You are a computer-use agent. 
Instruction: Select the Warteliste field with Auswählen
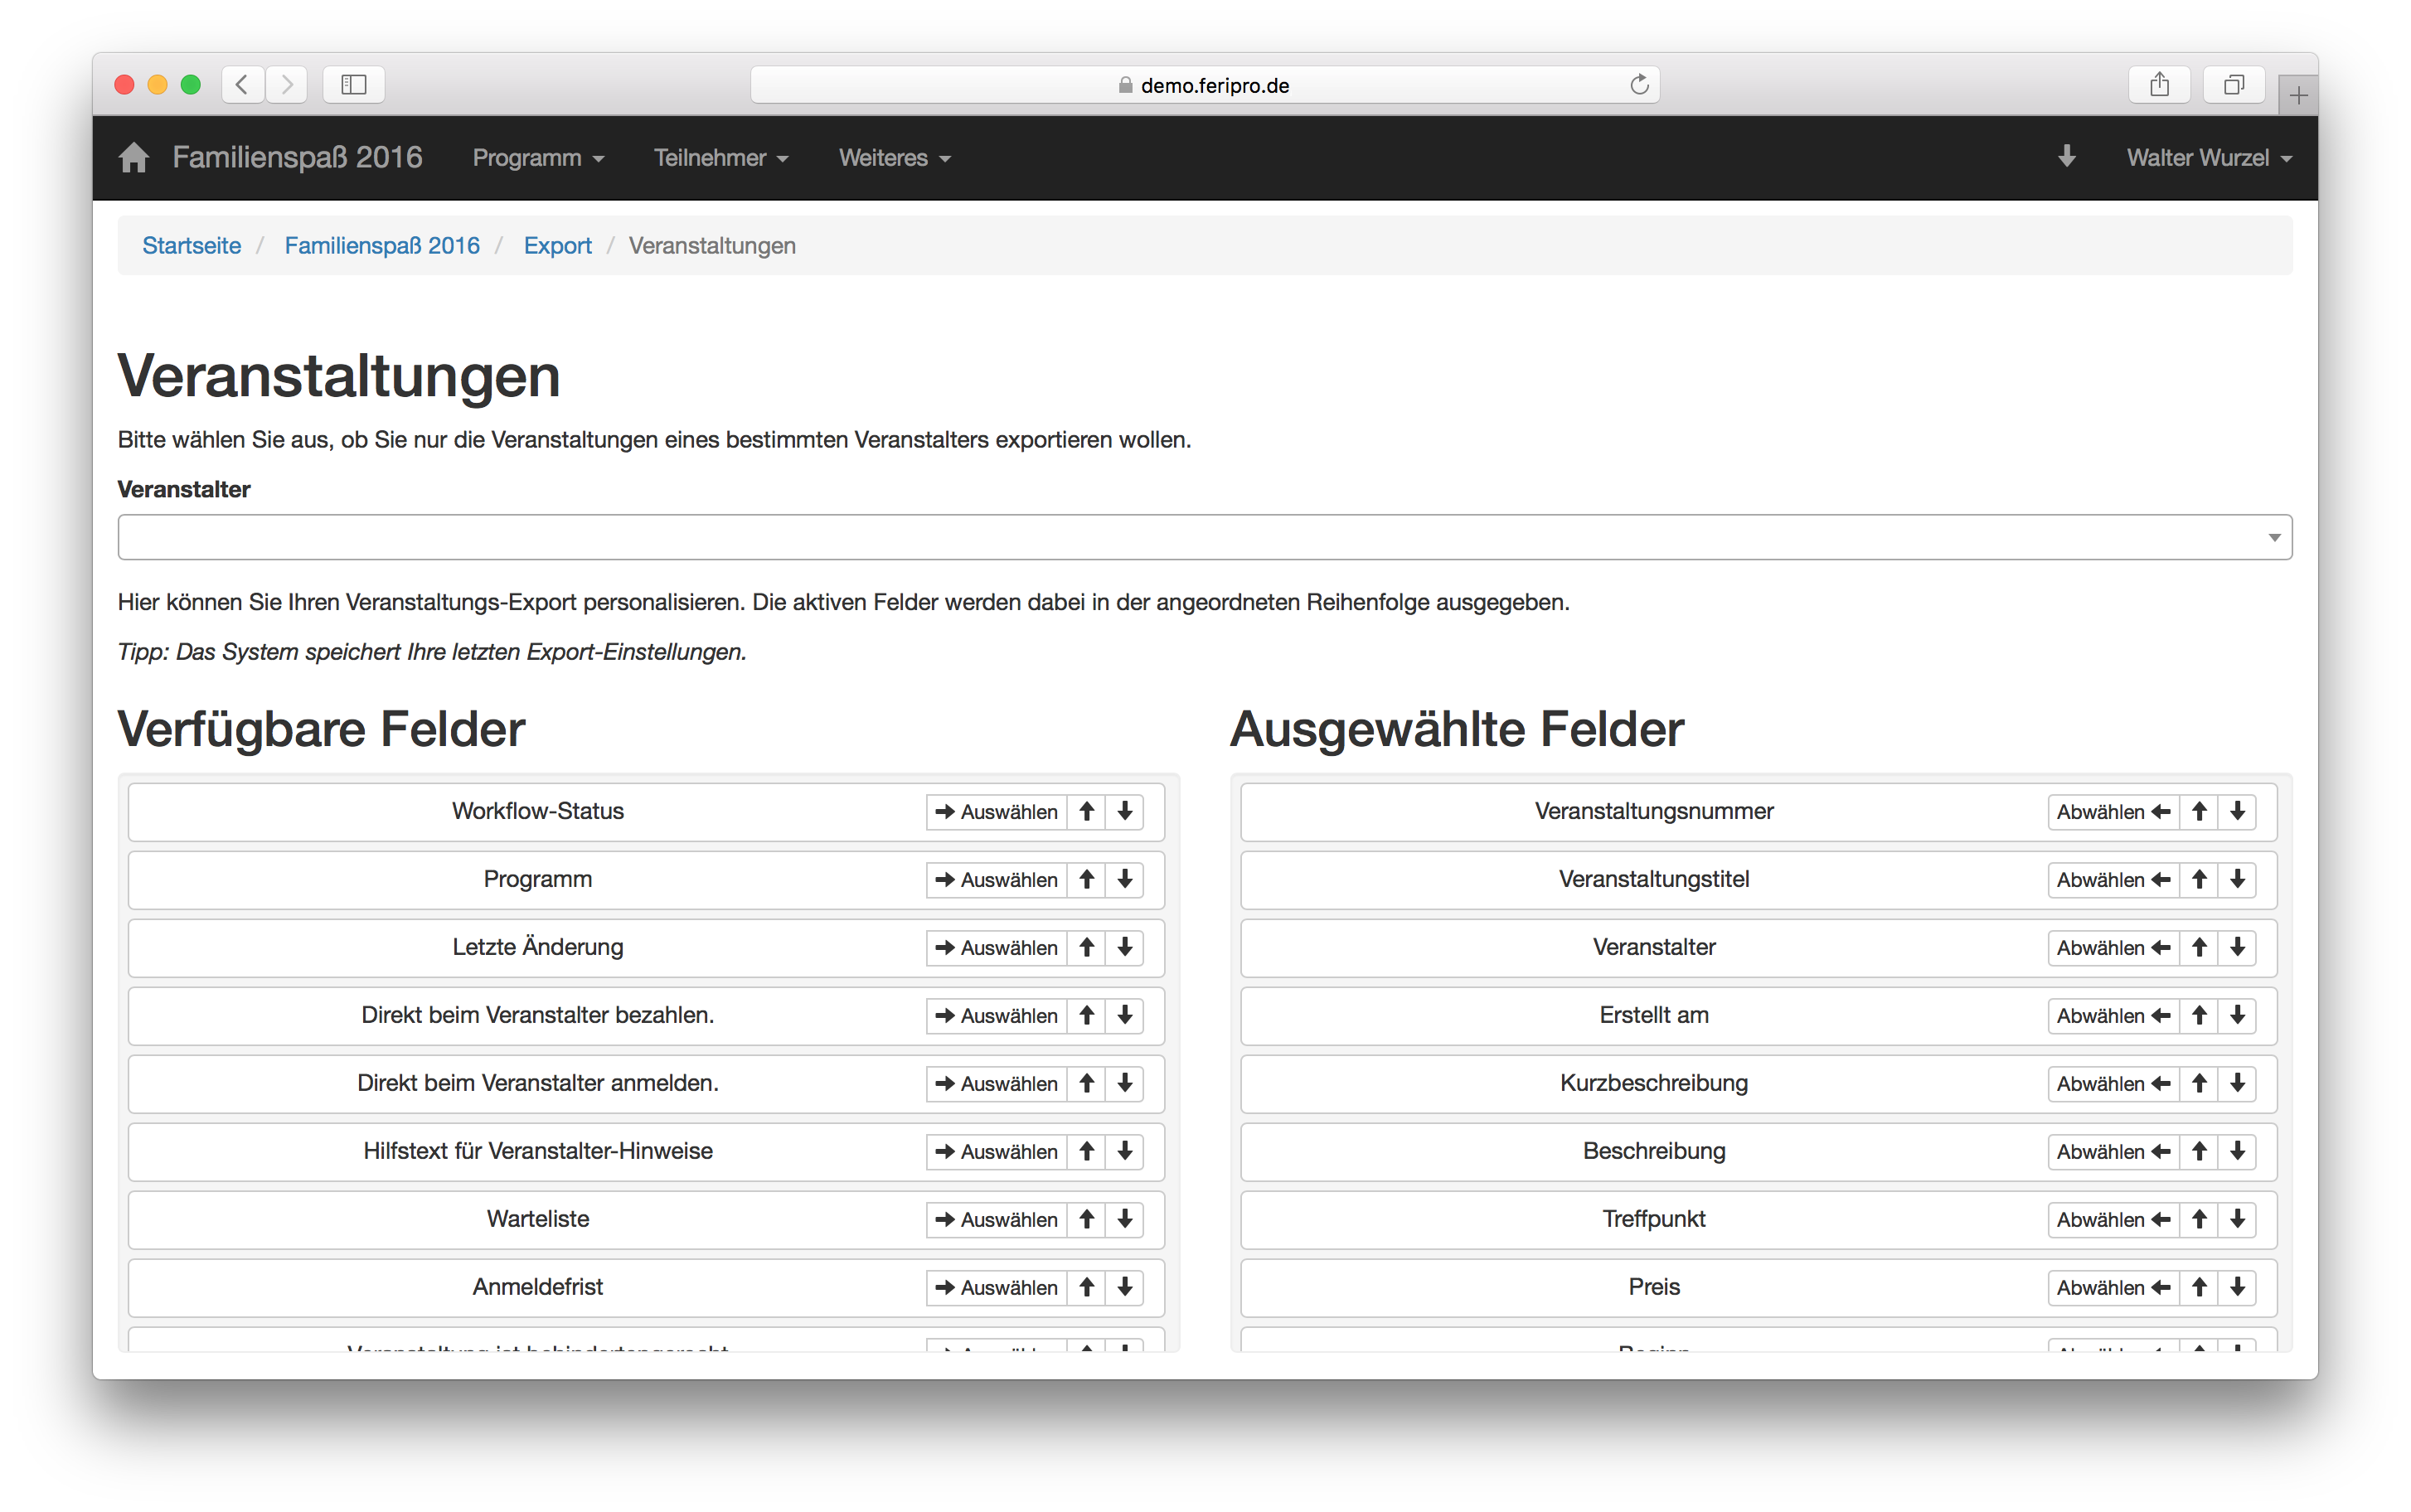(x=996, y=1220)
